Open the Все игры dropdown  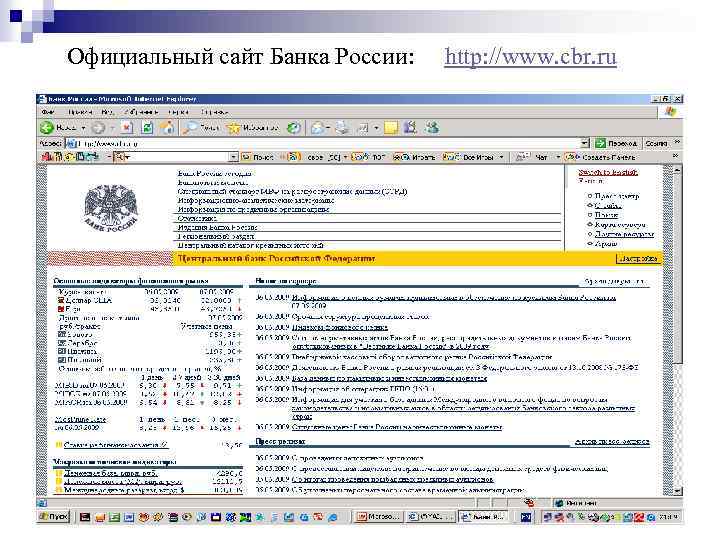473,157
